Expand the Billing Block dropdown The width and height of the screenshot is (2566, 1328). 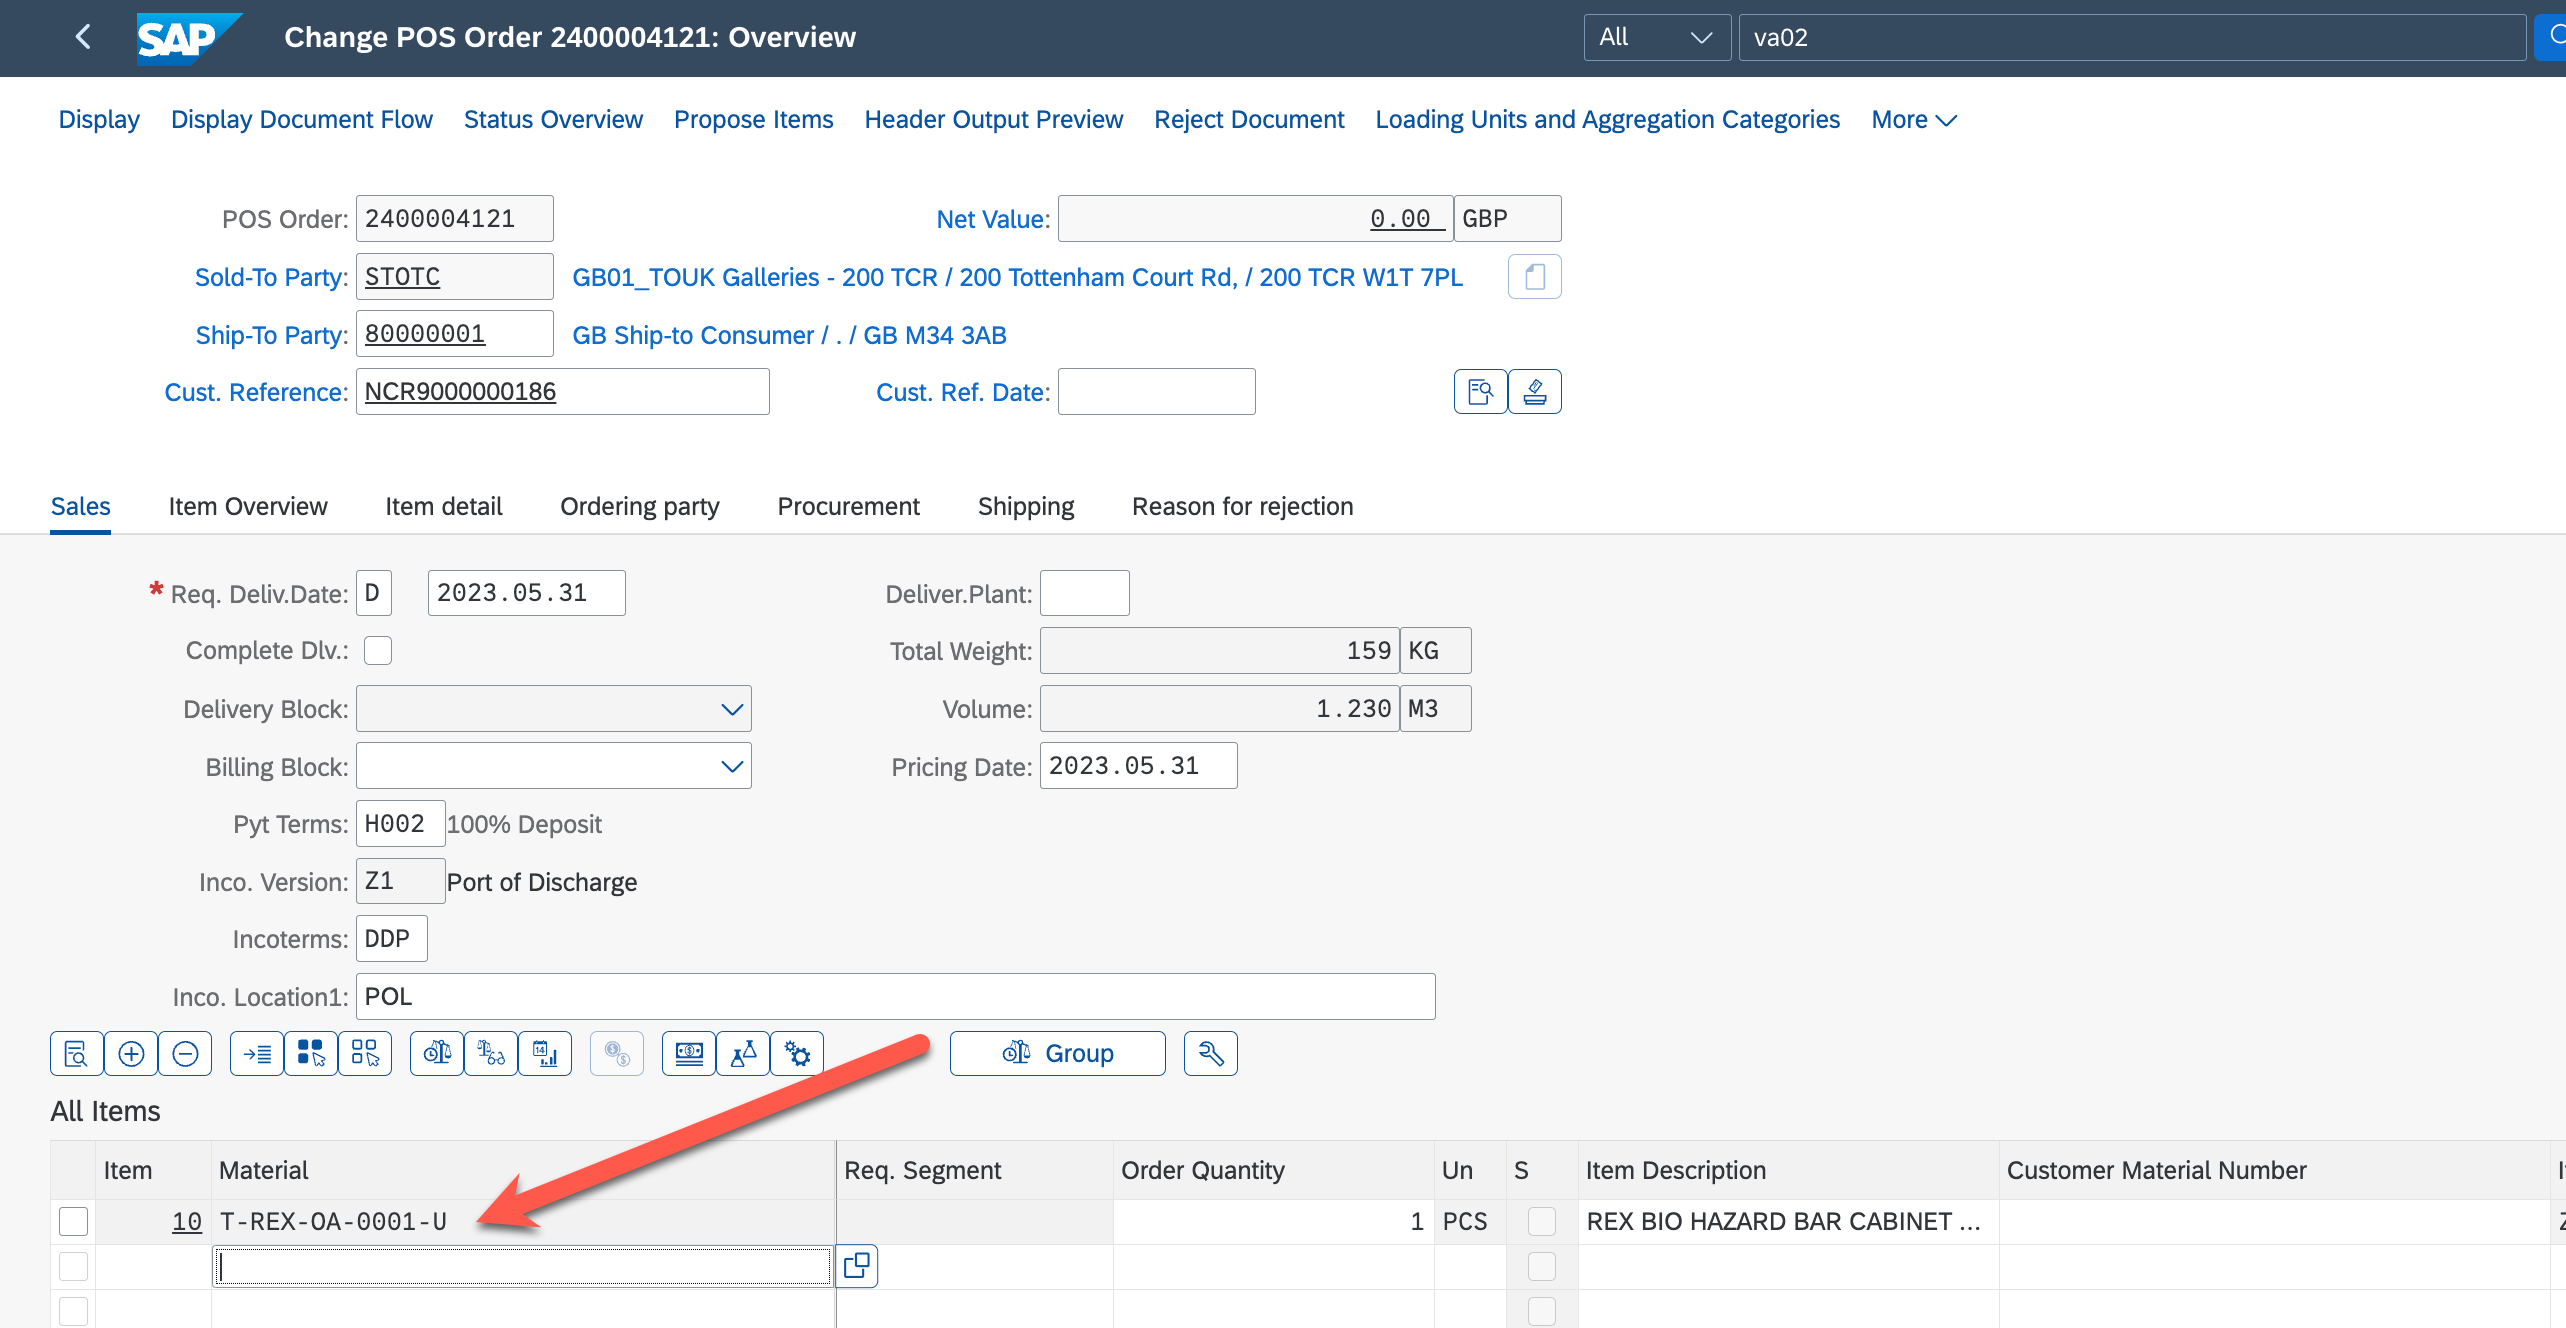tap(731, 767)
